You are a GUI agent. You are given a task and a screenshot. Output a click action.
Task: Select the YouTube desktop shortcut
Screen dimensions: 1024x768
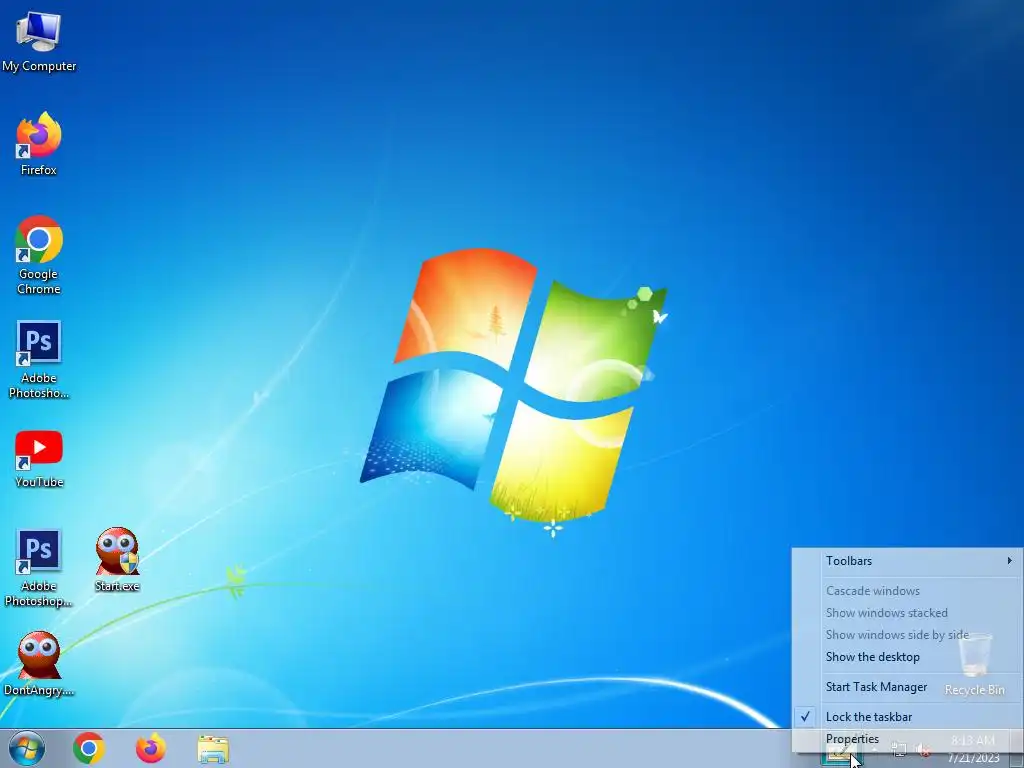[39, 458]
